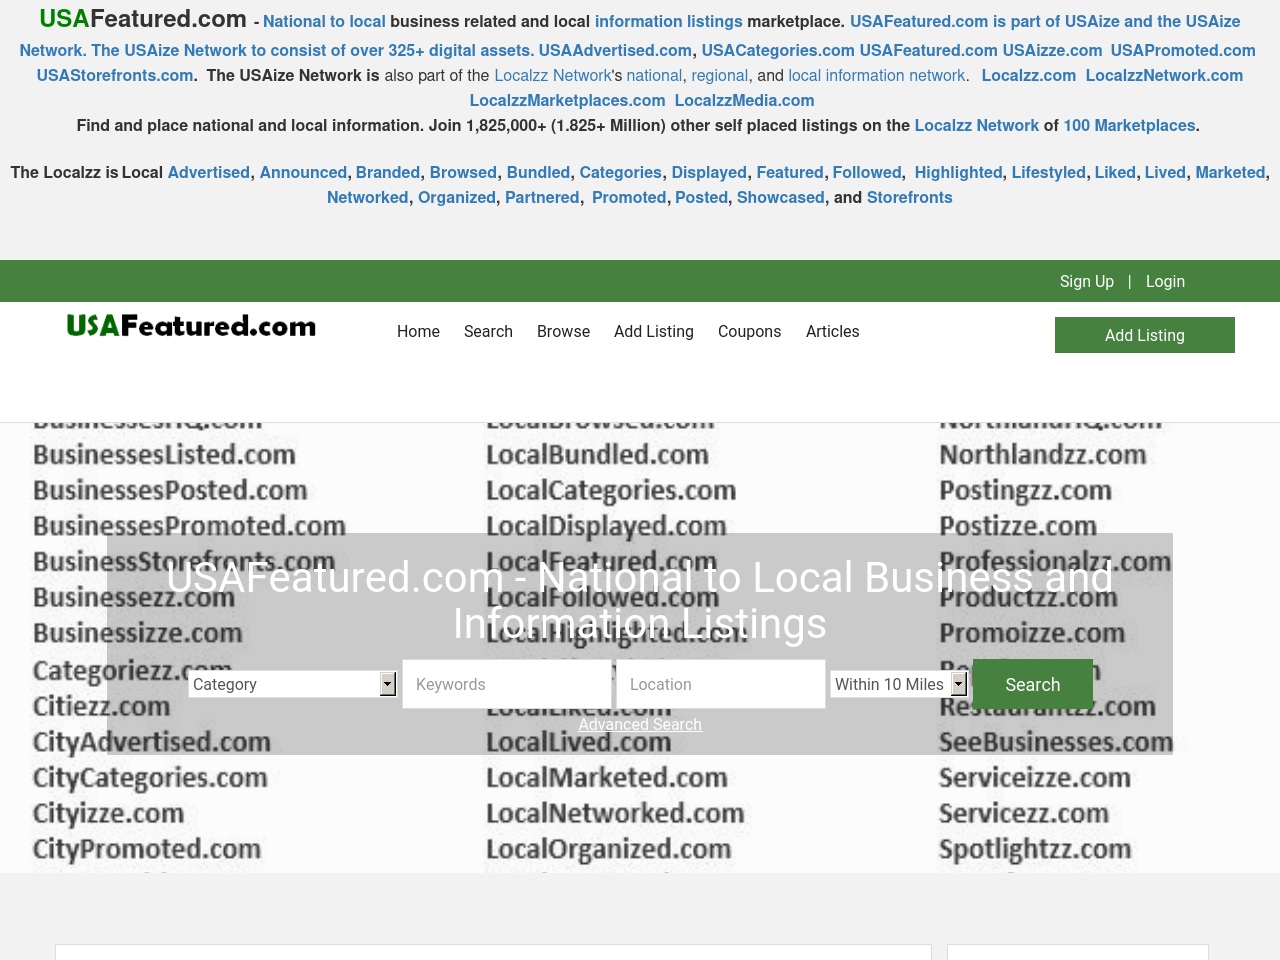
Task: Open the Followed link
Action: [x=867, y=172]
